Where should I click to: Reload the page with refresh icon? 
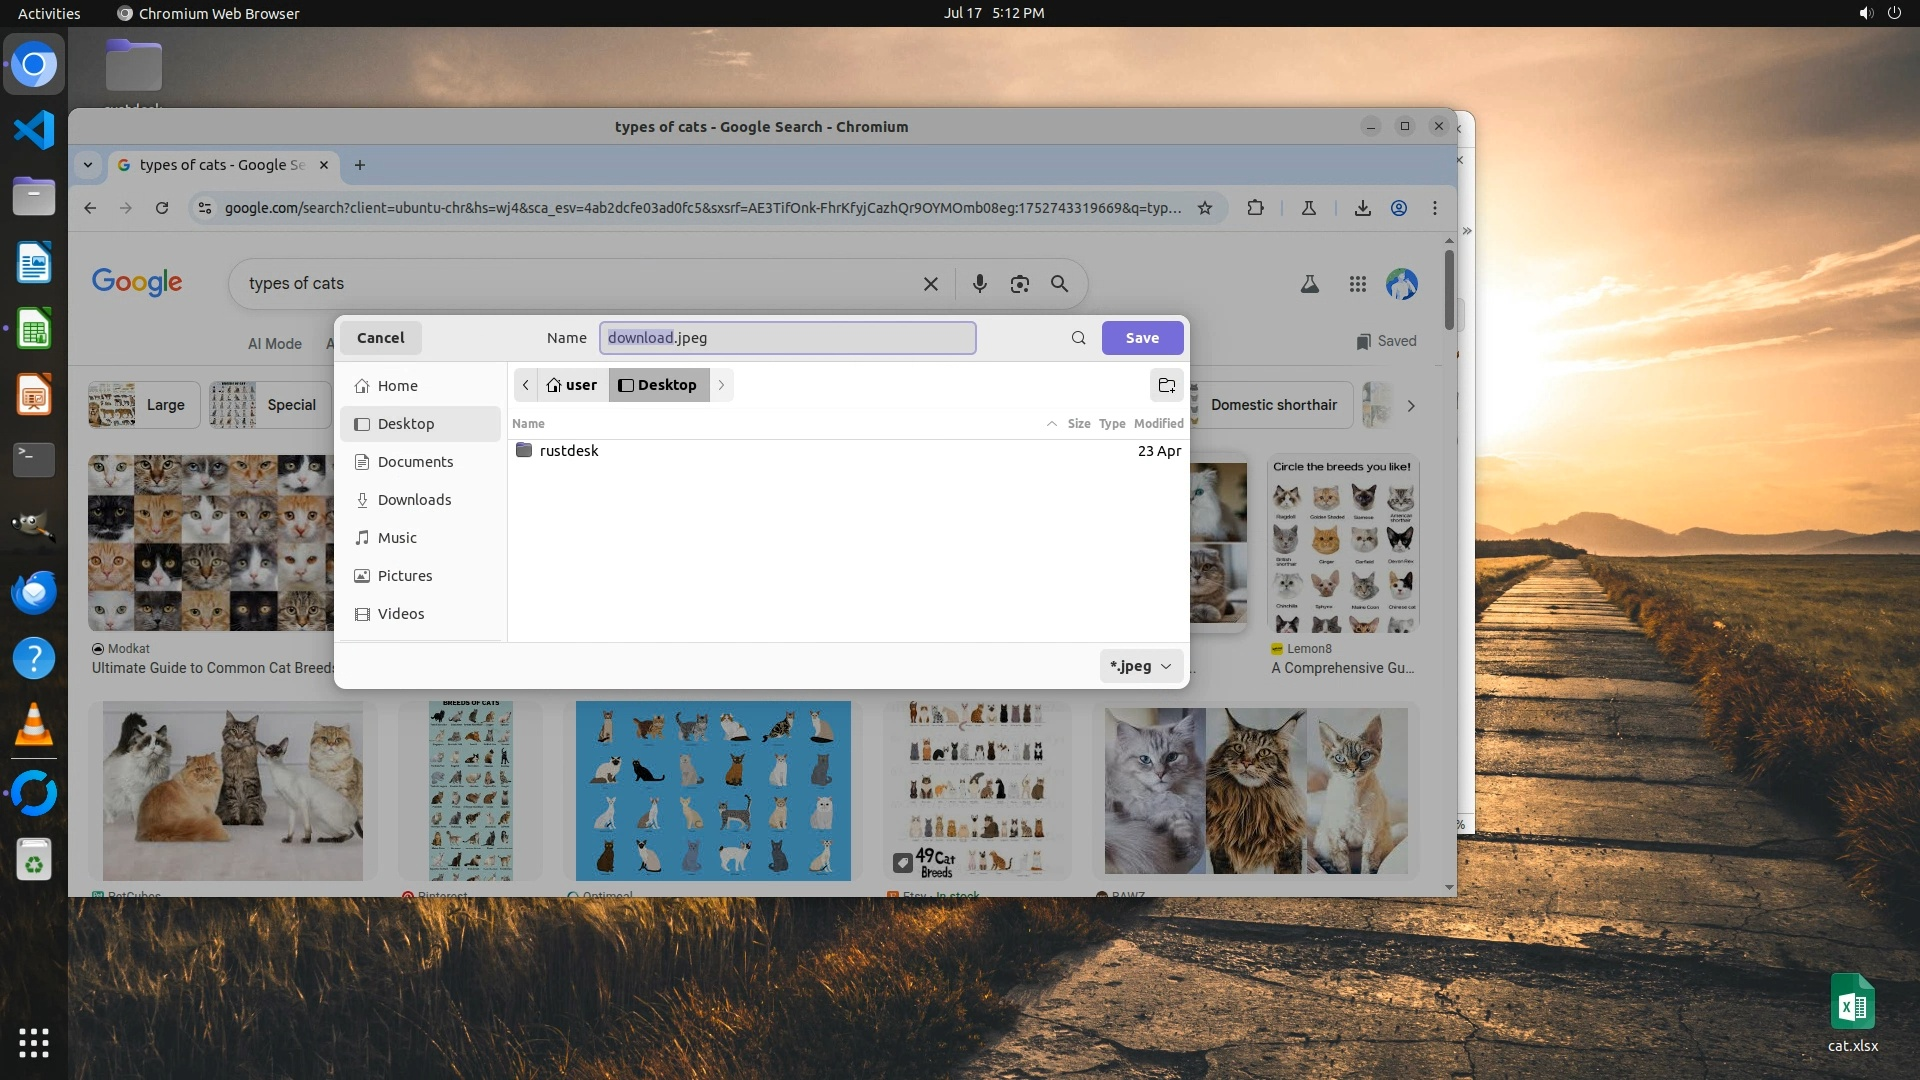(x=162, y=208)
